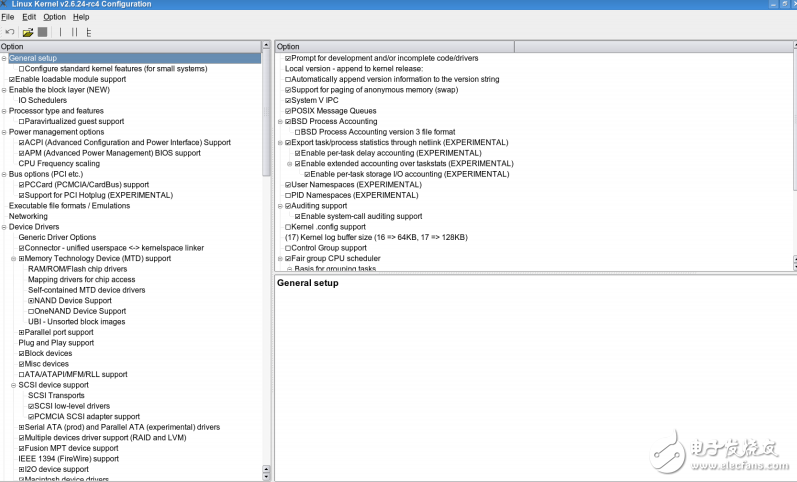Image resolution: width=797 pixels, height=482 pixels.
Task: Collapse Power management options node
Action: point(4,132)
